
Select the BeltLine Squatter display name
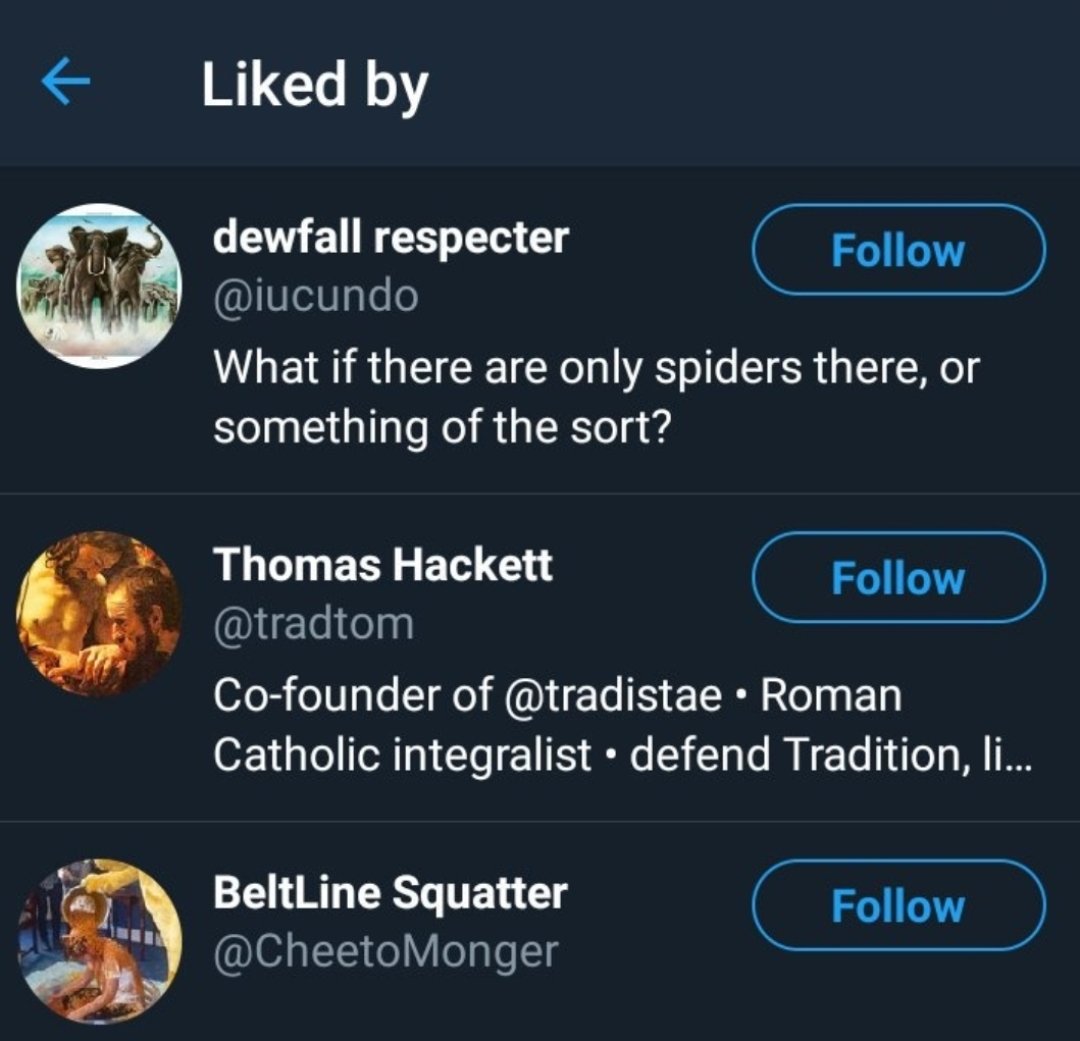[x=390, y=893]
